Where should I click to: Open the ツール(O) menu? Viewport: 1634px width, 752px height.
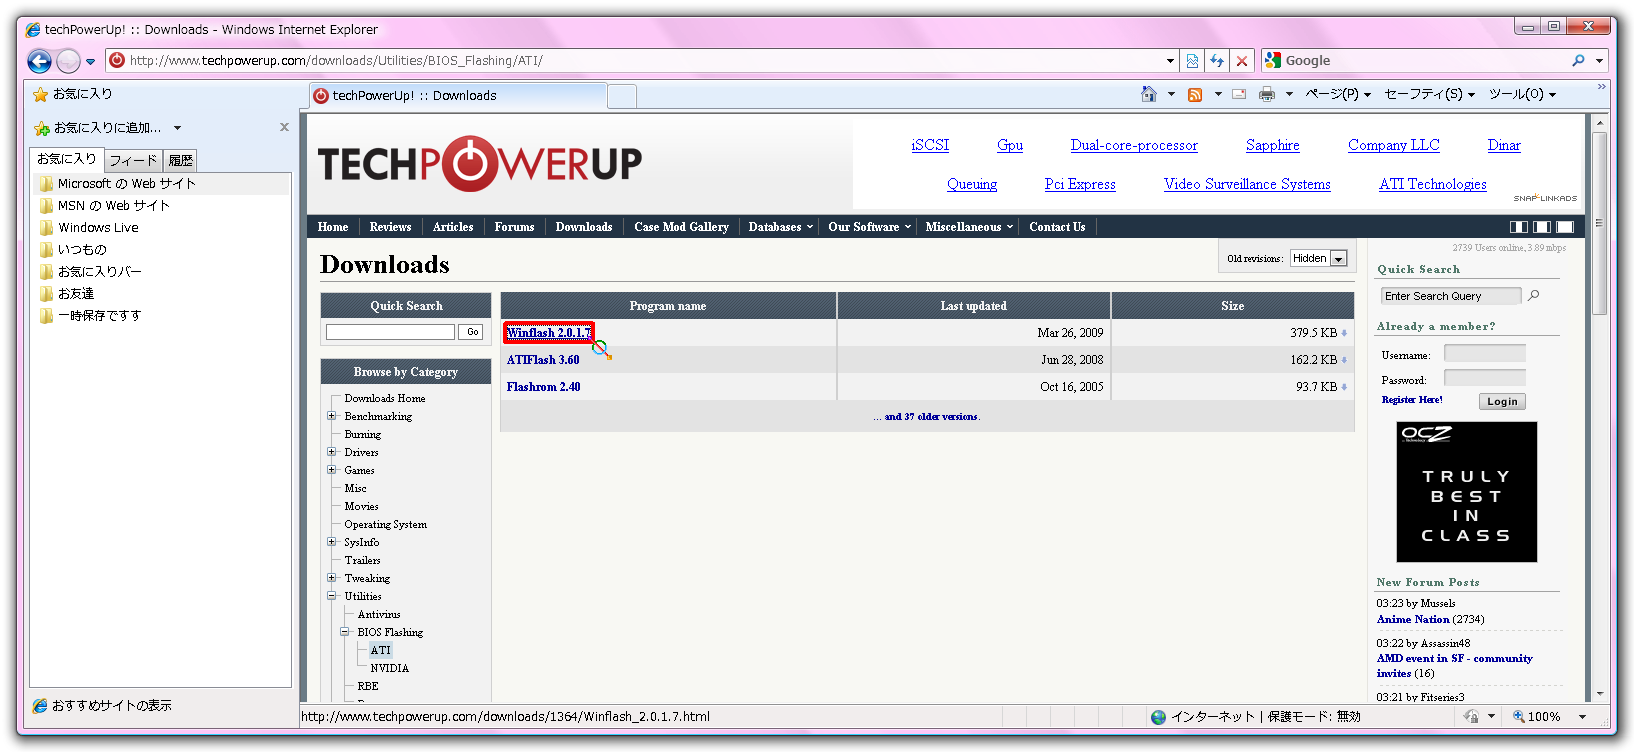[x=1522, y=94]
